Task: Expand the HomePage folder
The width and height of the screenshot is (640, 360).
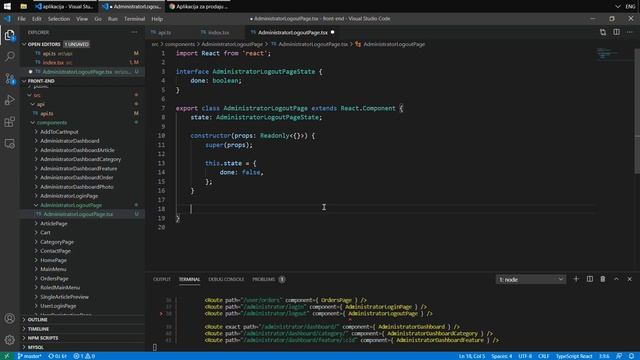Action: point(53,260)
